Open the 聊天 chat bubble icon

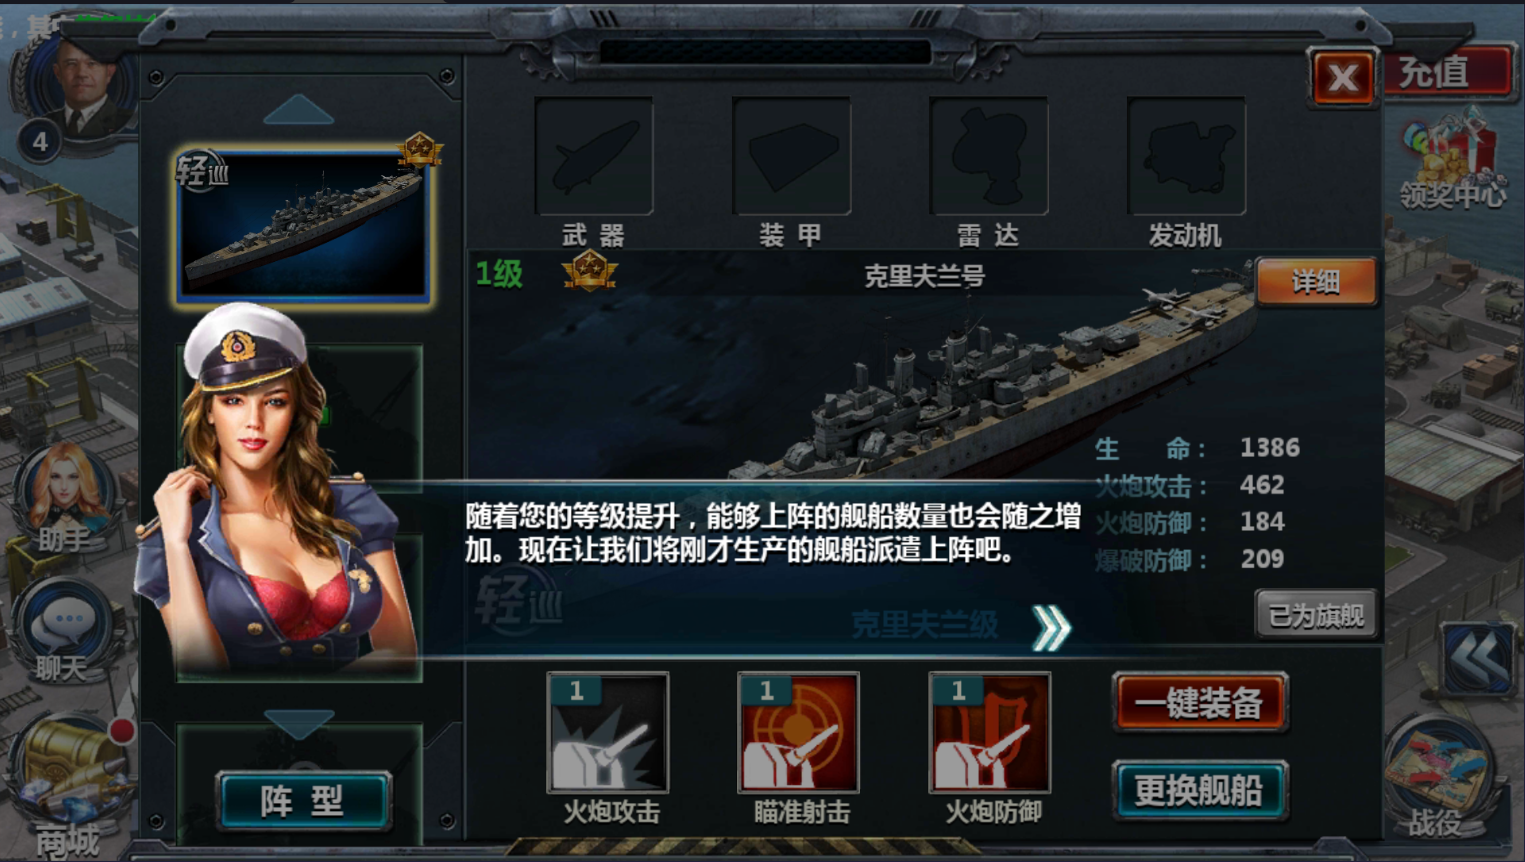tap(66, 622)
